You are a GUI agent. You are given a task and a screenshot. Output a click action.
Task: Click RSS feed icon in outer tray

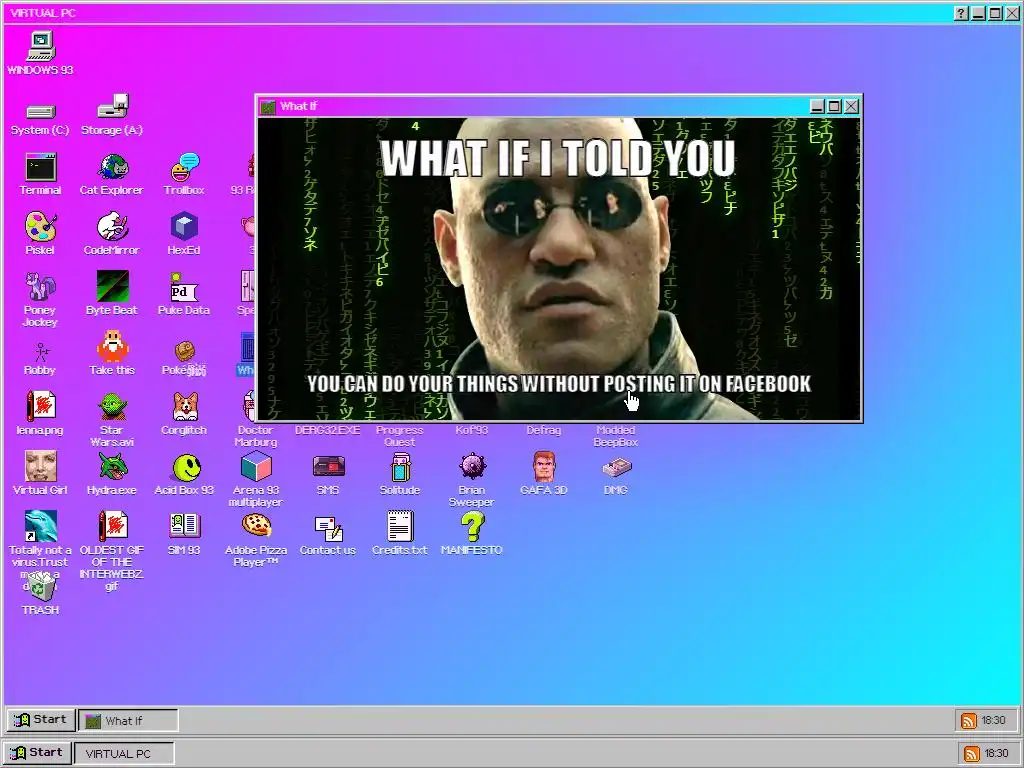point(972,753)
